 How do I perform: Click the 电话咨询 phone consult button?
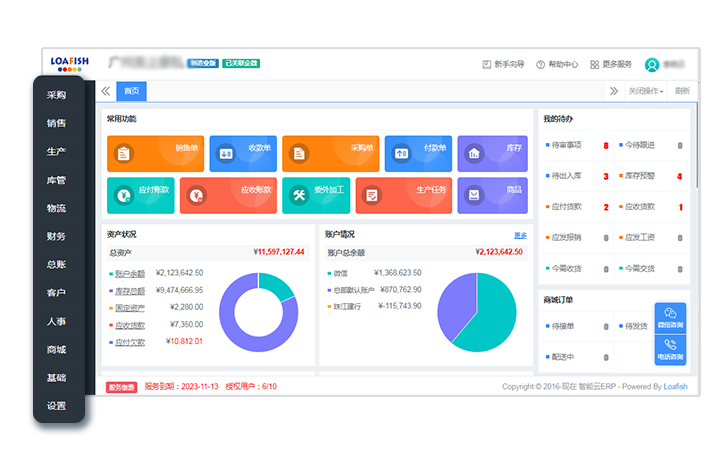coord(670,350)
